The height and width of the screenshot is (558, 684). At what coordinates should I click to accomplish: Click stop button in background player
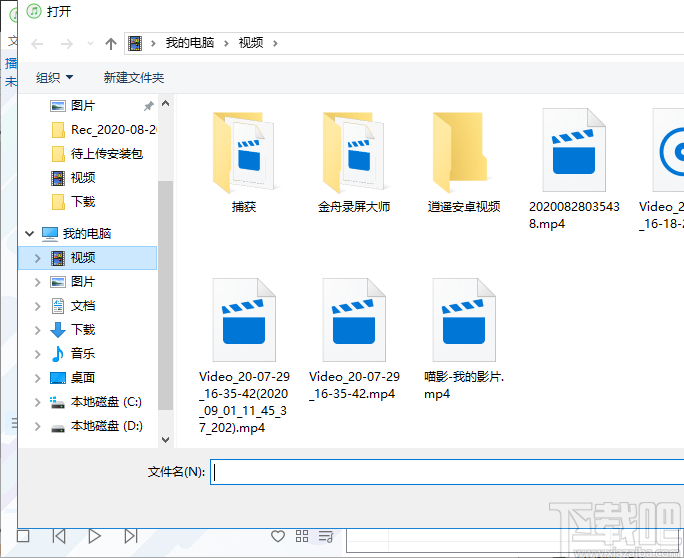pyautogui.click(x=23, y=536)
